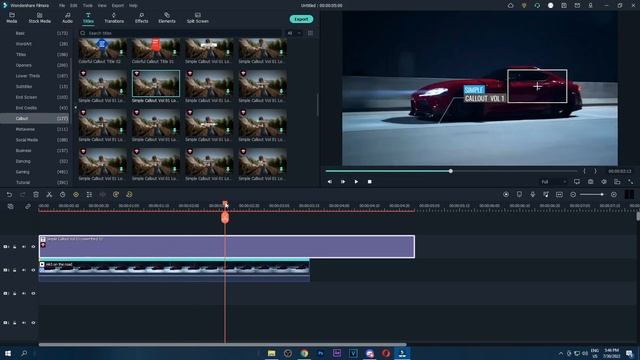The height and width of the screenshot is (360, 640).
Task: Open the File menu
Action: 62,6
